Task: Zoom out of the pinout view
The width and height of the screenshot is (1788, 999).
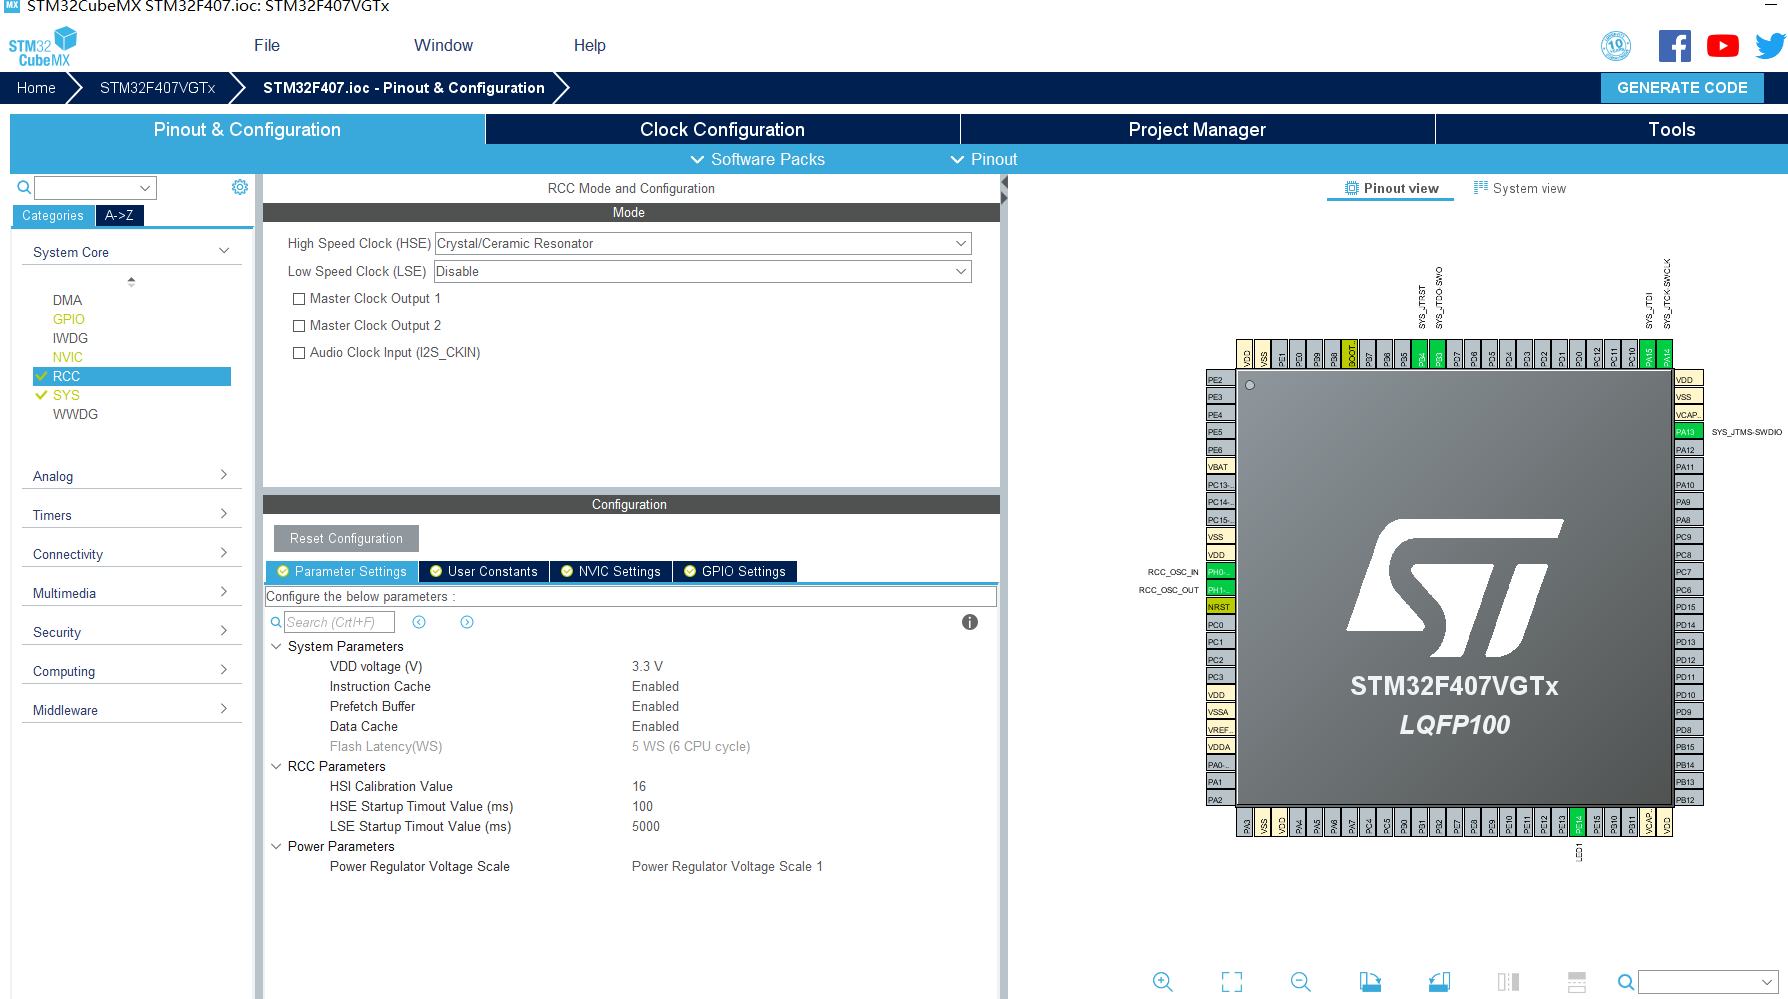Action: pyautogui.click(x=1300, y=981)
